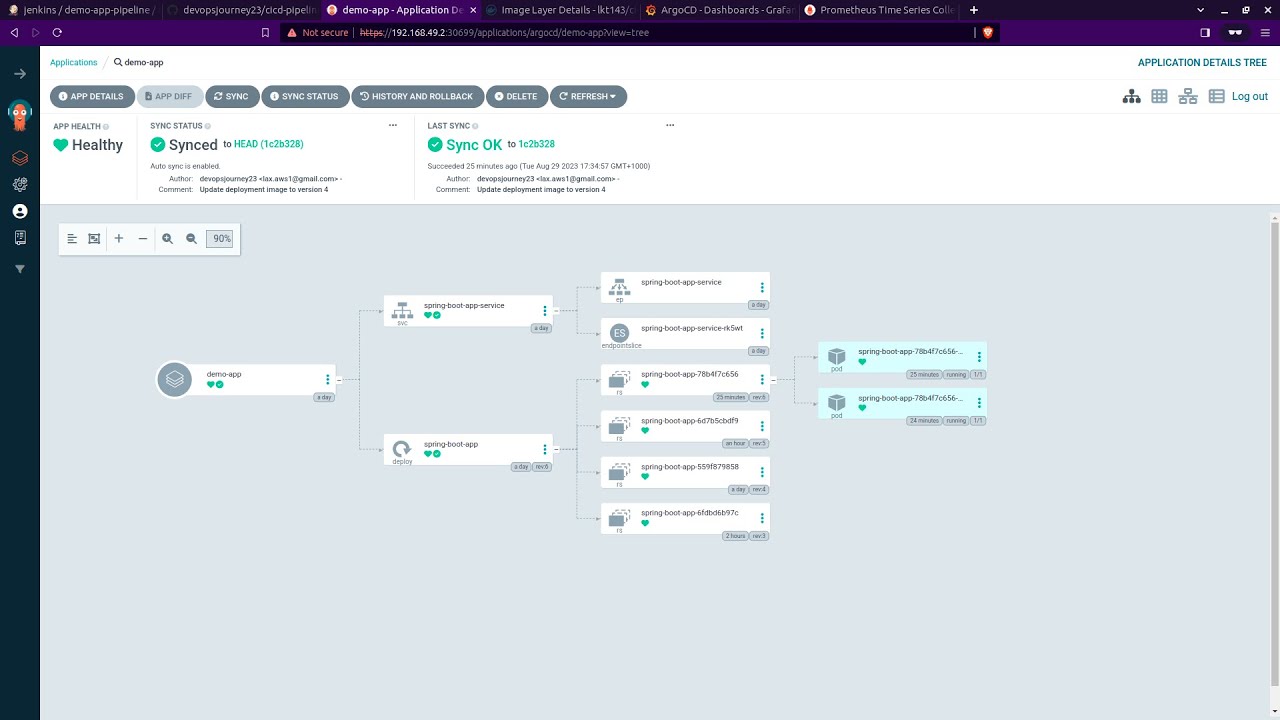
Task: Collapse children of spring-boot-app deploy node
Action: click(557, 450)
